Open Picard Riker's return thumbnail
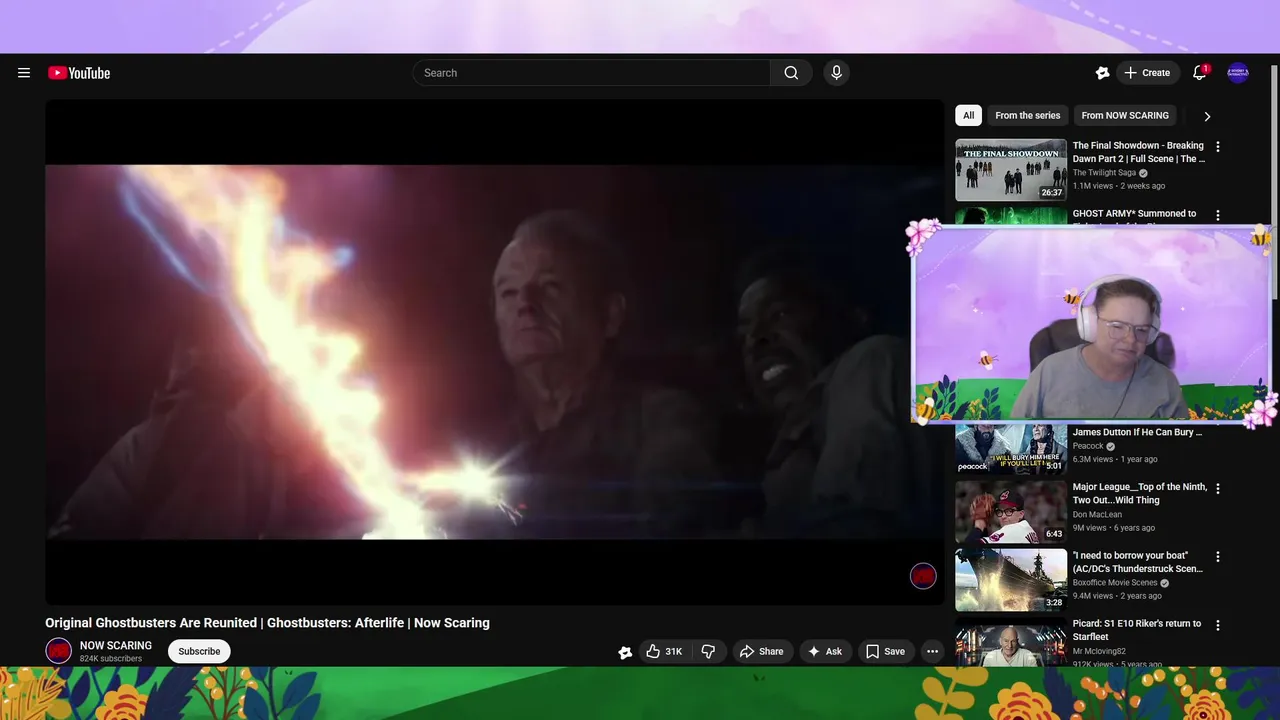 [1011, 641]
